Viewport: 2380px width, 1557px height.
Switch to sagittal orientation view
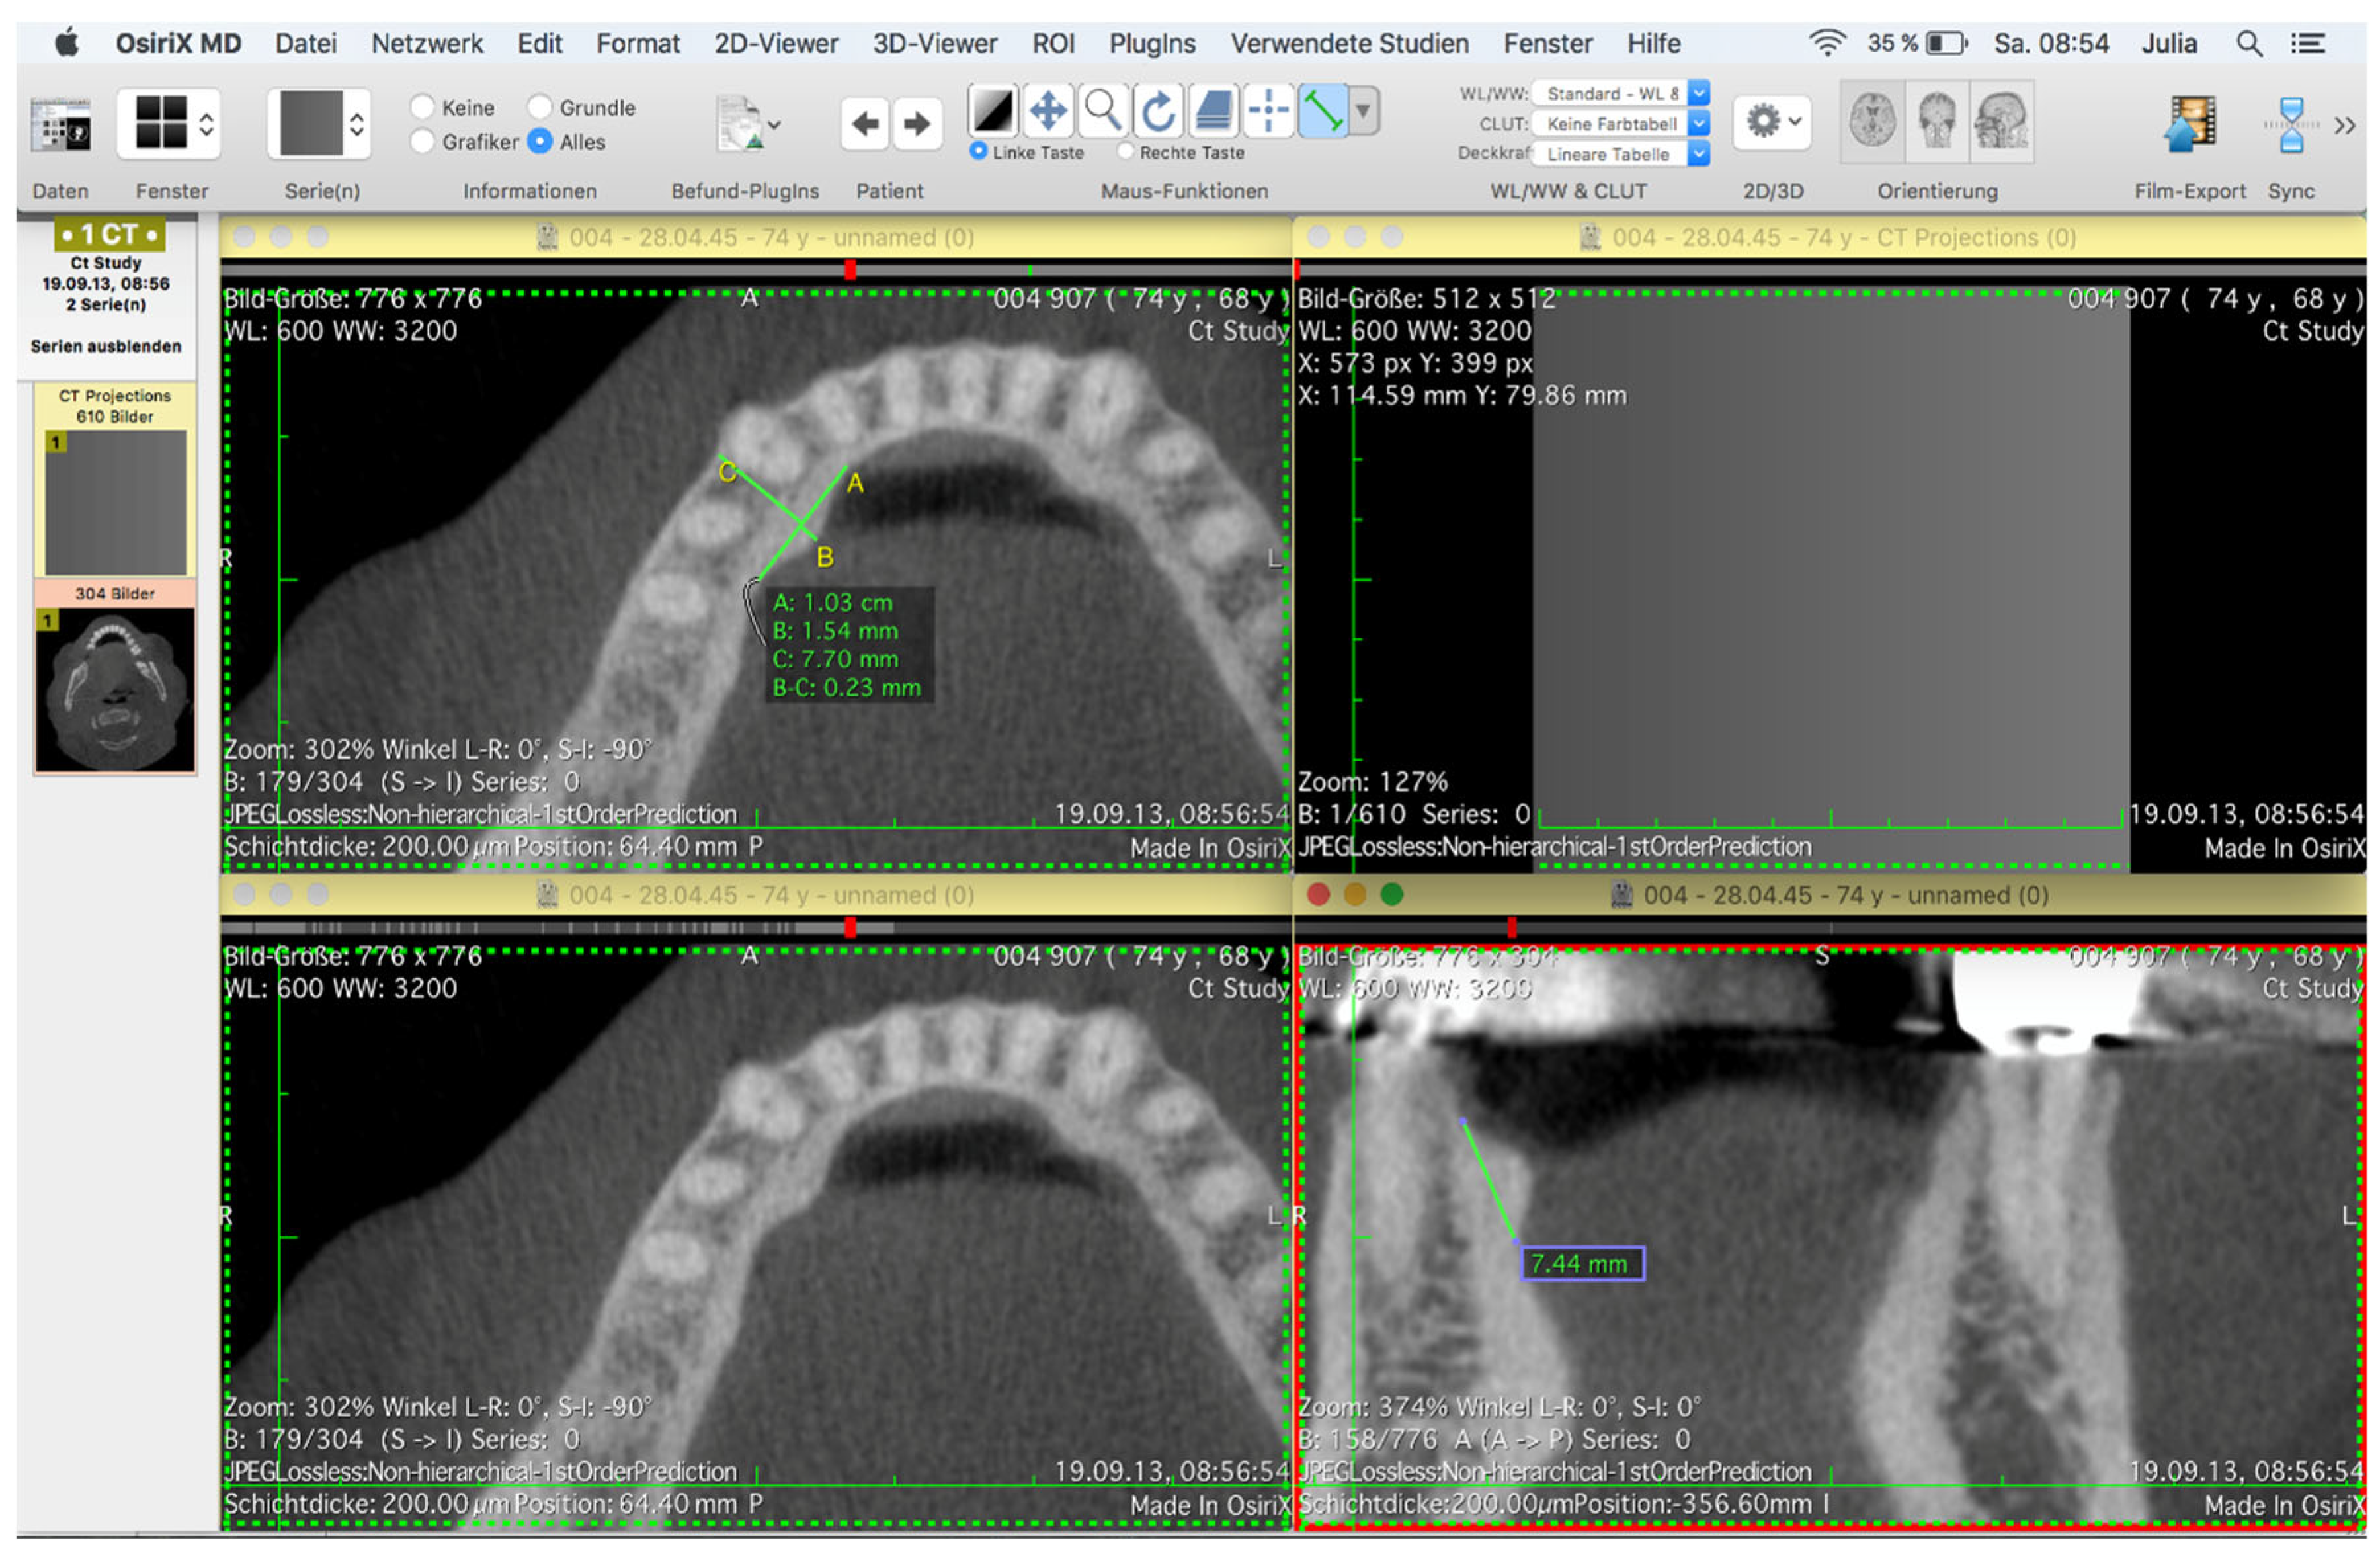2001,121
